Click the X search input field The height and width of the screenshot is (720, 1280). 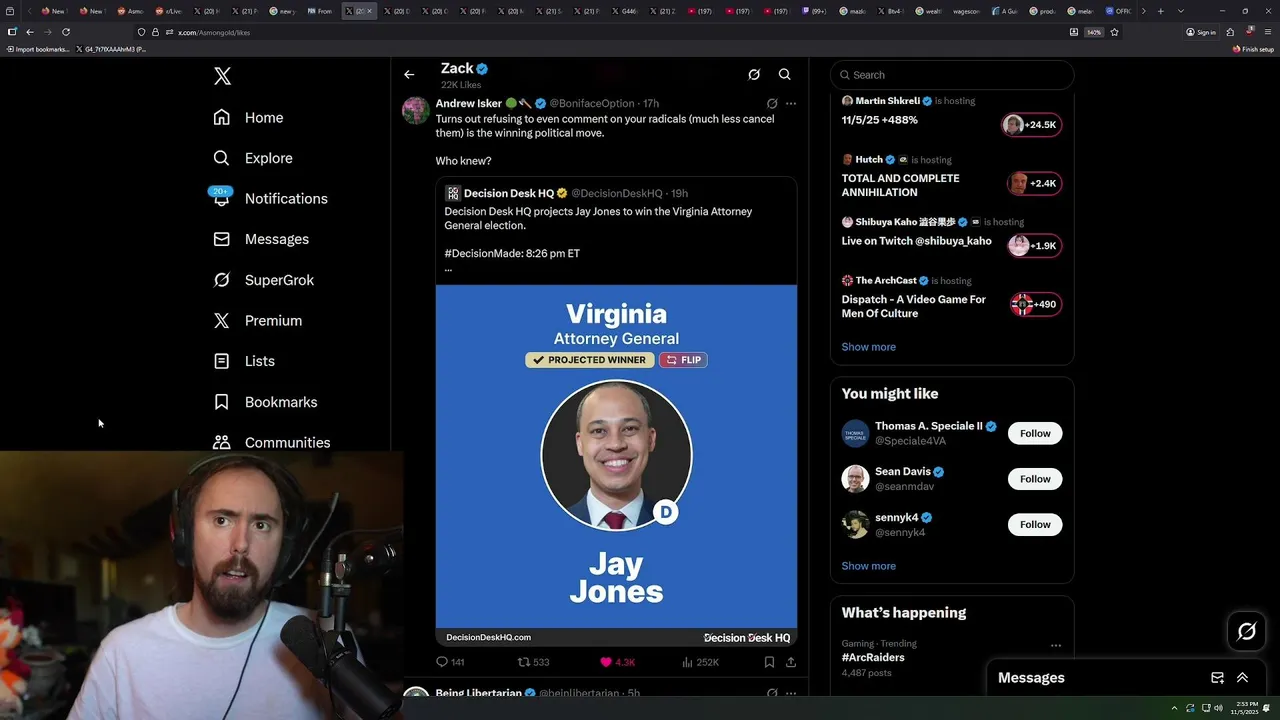(952, 75)
